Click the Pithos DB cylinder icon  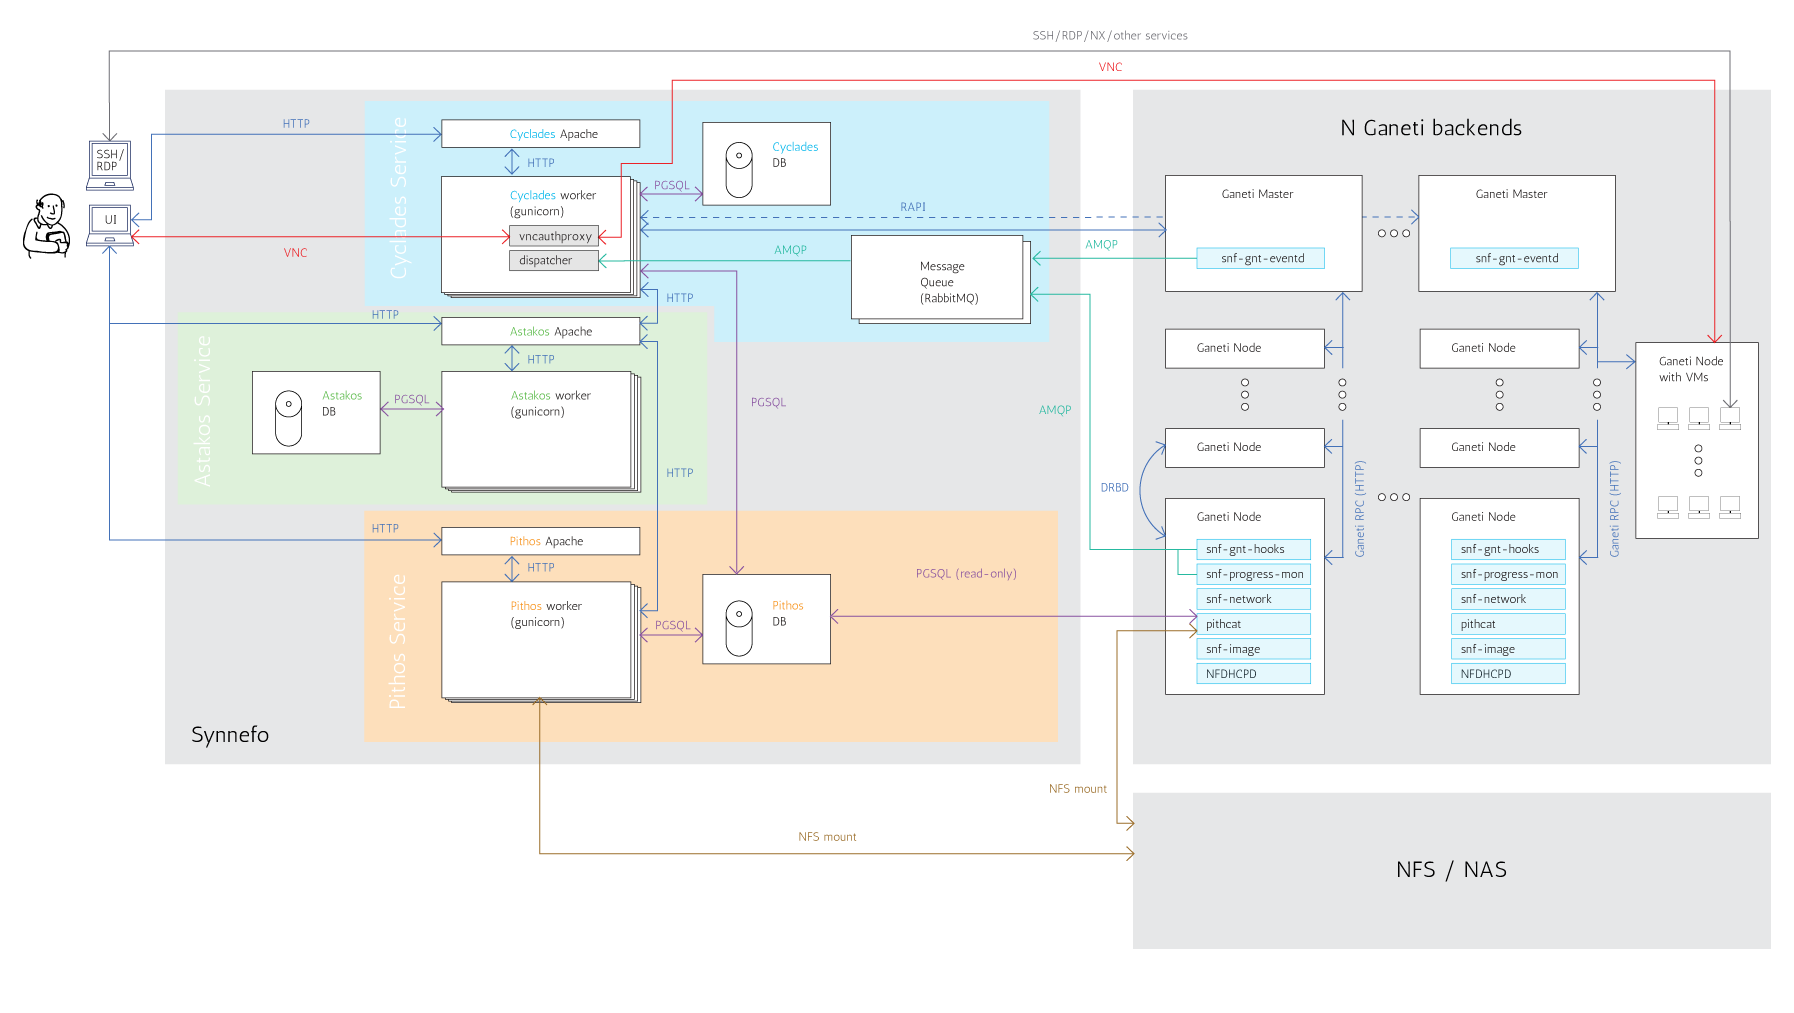[739, 628]
